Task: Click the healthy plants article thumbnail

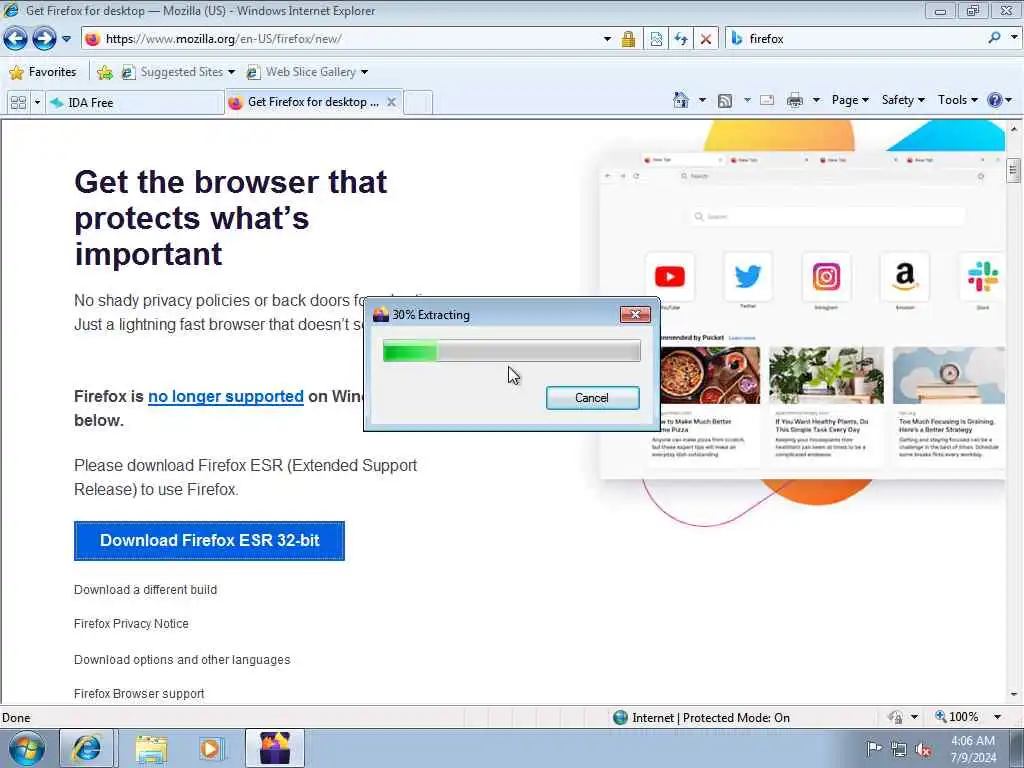Action: 826,375
